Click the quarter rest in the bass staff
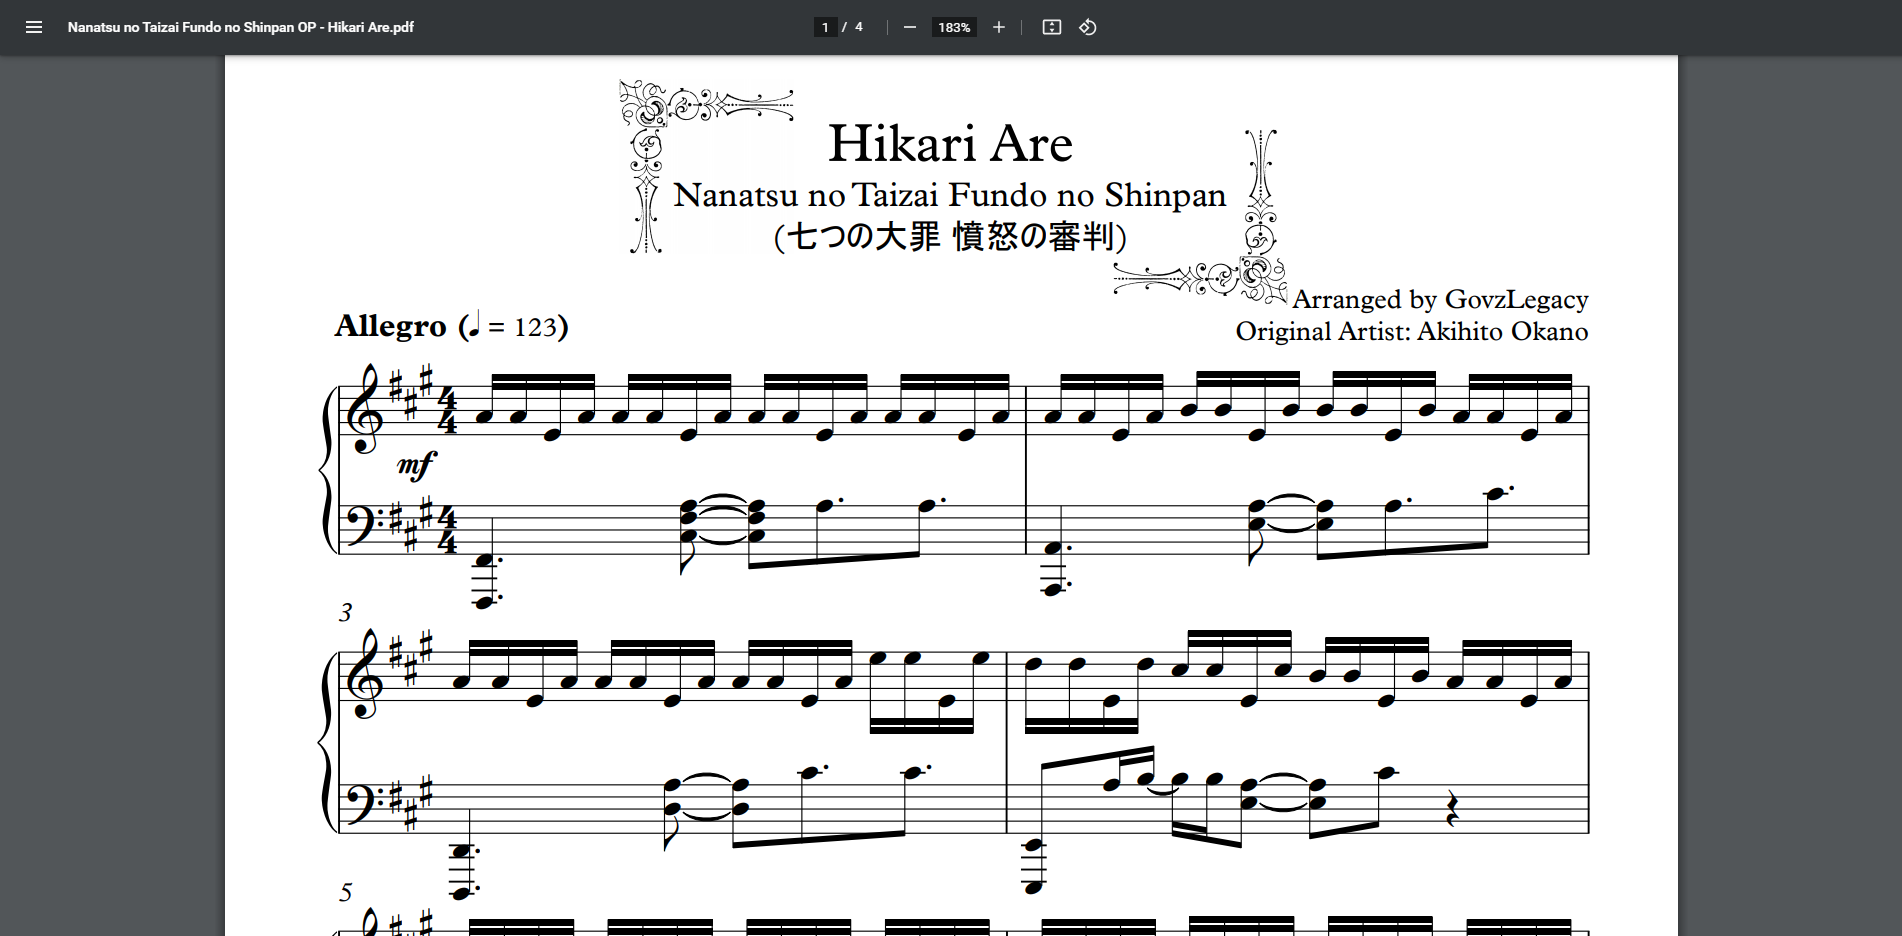 (1452, 809)
